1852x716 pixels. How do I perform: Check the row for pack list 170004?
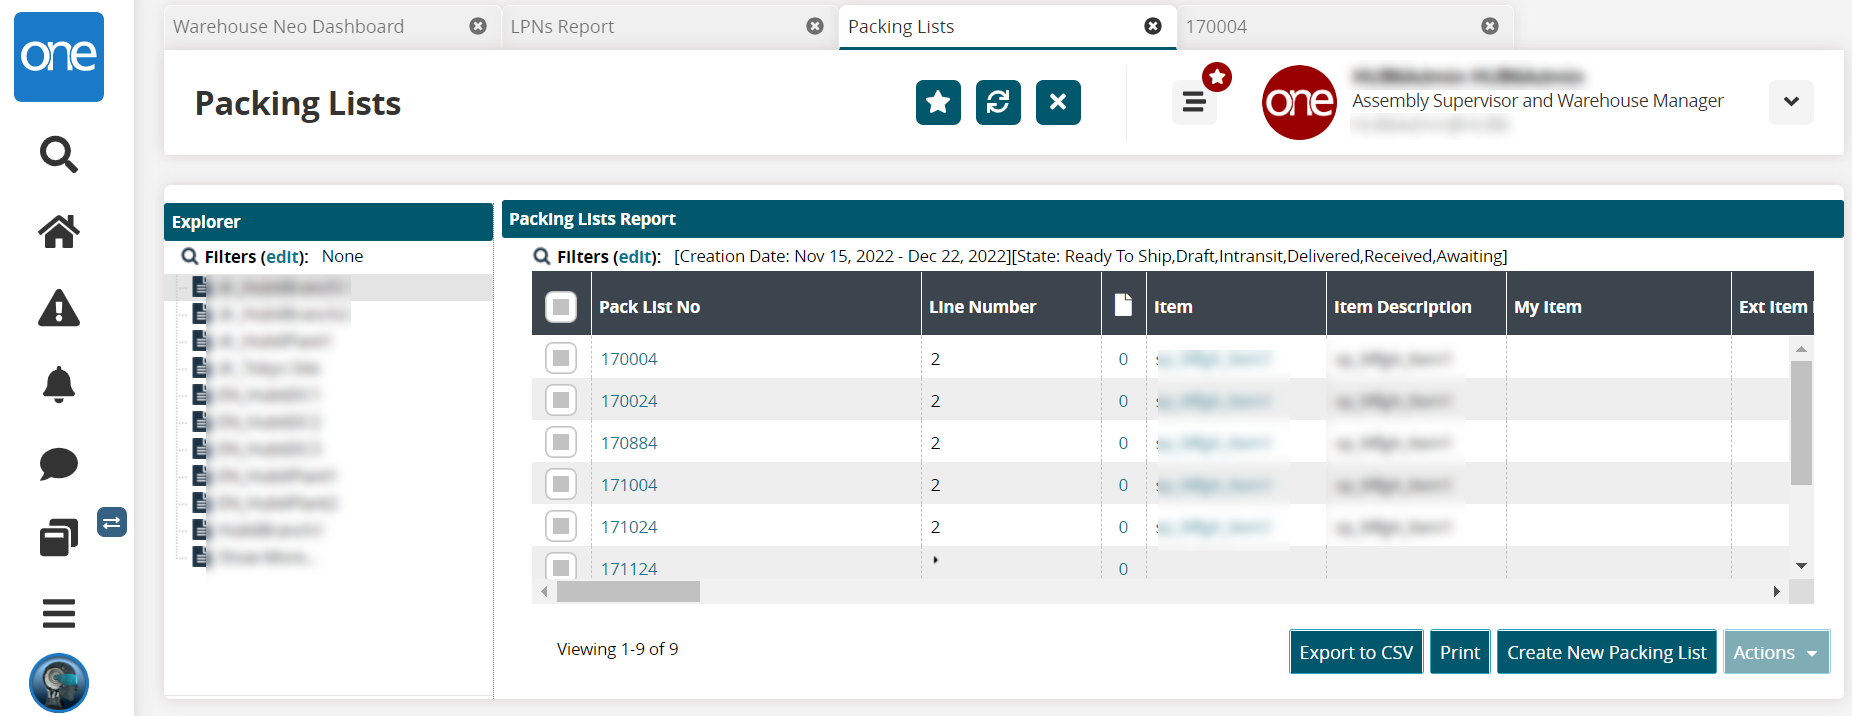561,358
